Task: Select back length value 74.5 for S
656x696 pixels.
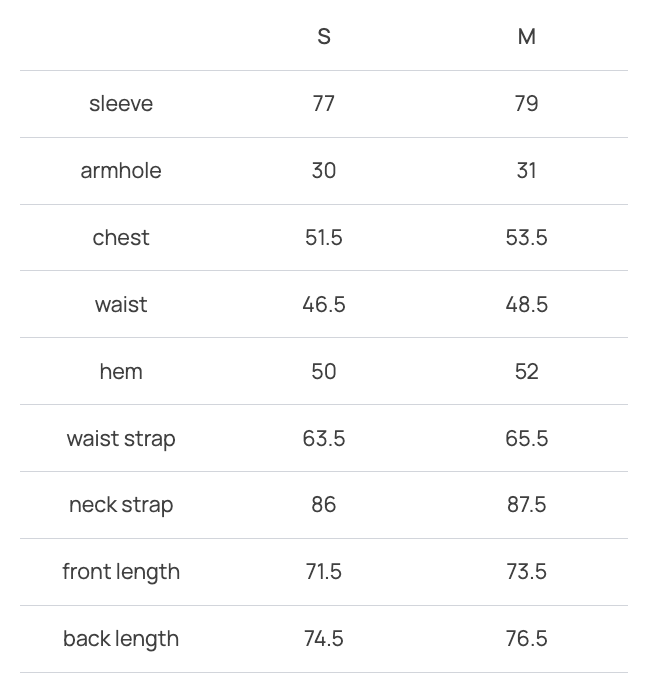Action: point(324,639)
